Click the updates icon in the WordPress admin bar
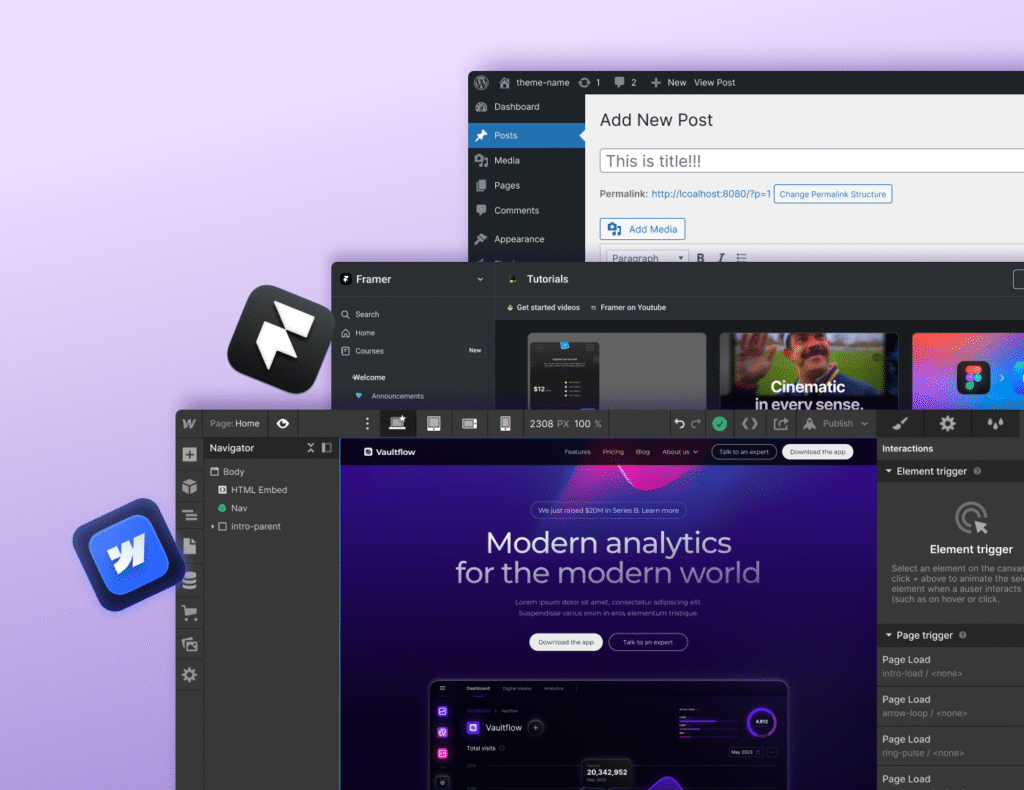Viewport: 1024px width, 790px height. pyautogui.click(x=584, y=82)
